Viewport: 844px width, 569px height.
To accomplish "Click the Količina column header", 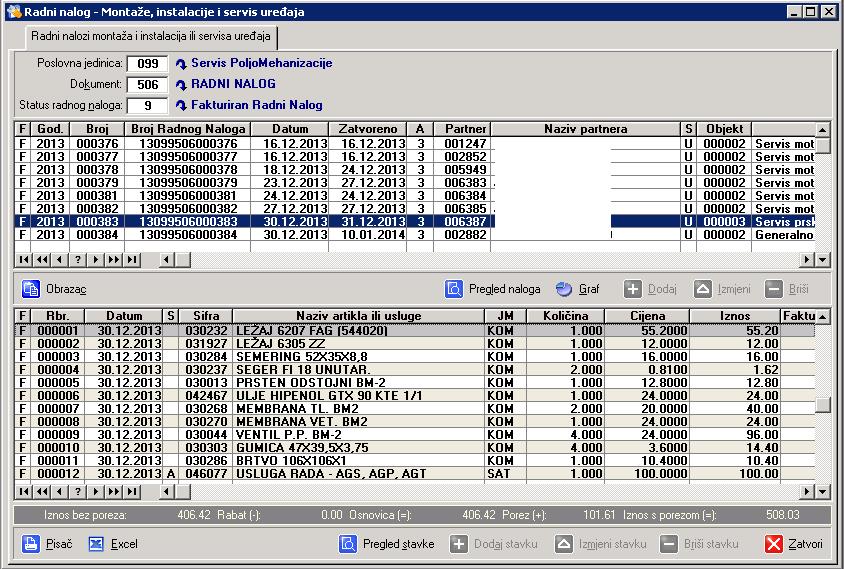I will (566, 316).
